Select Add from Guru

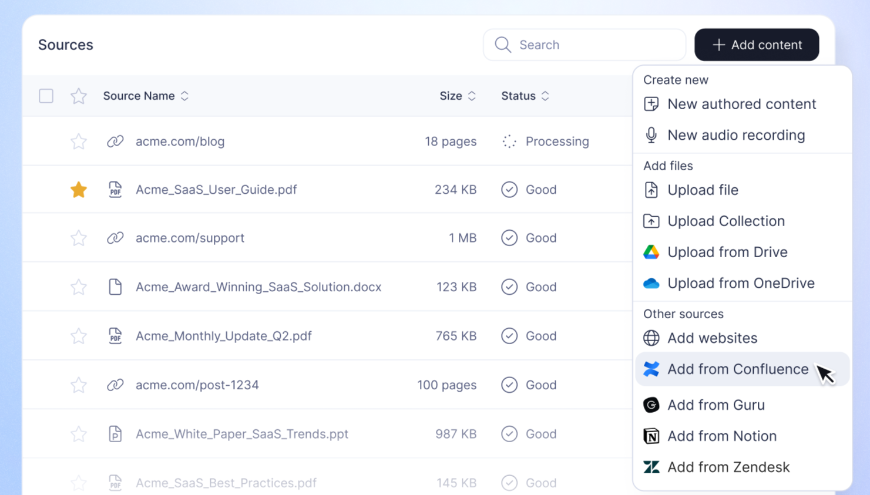coord(742,405)
